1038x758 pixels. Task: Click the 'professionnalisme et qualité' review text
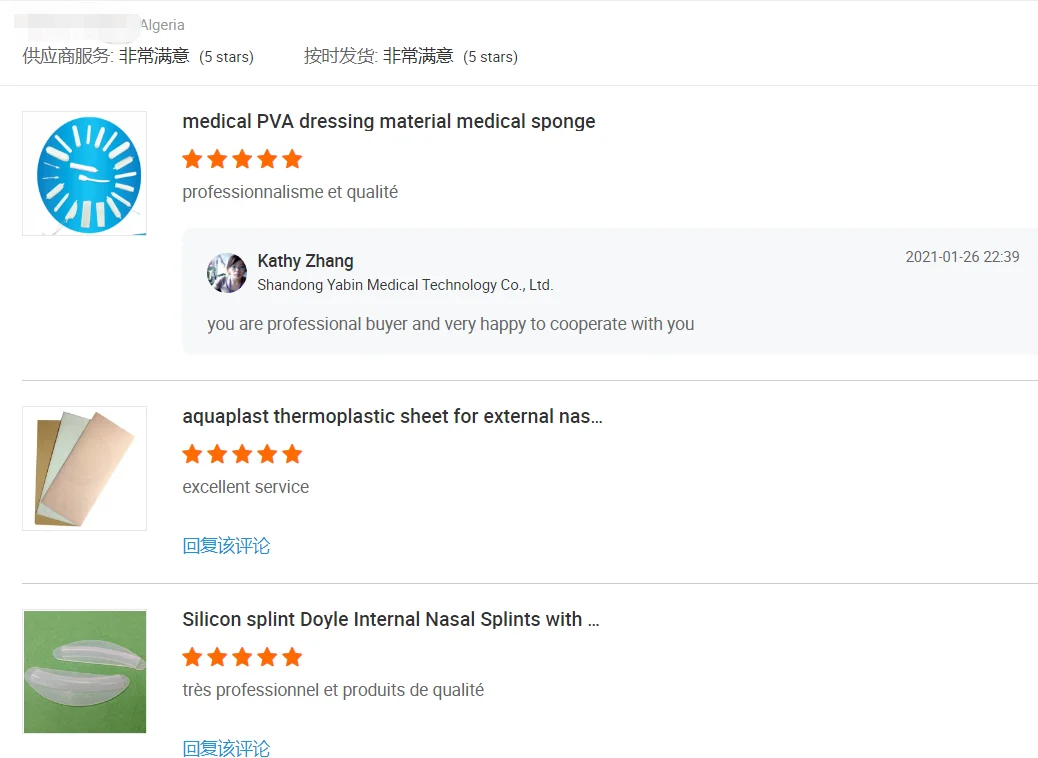coord(290,192)
